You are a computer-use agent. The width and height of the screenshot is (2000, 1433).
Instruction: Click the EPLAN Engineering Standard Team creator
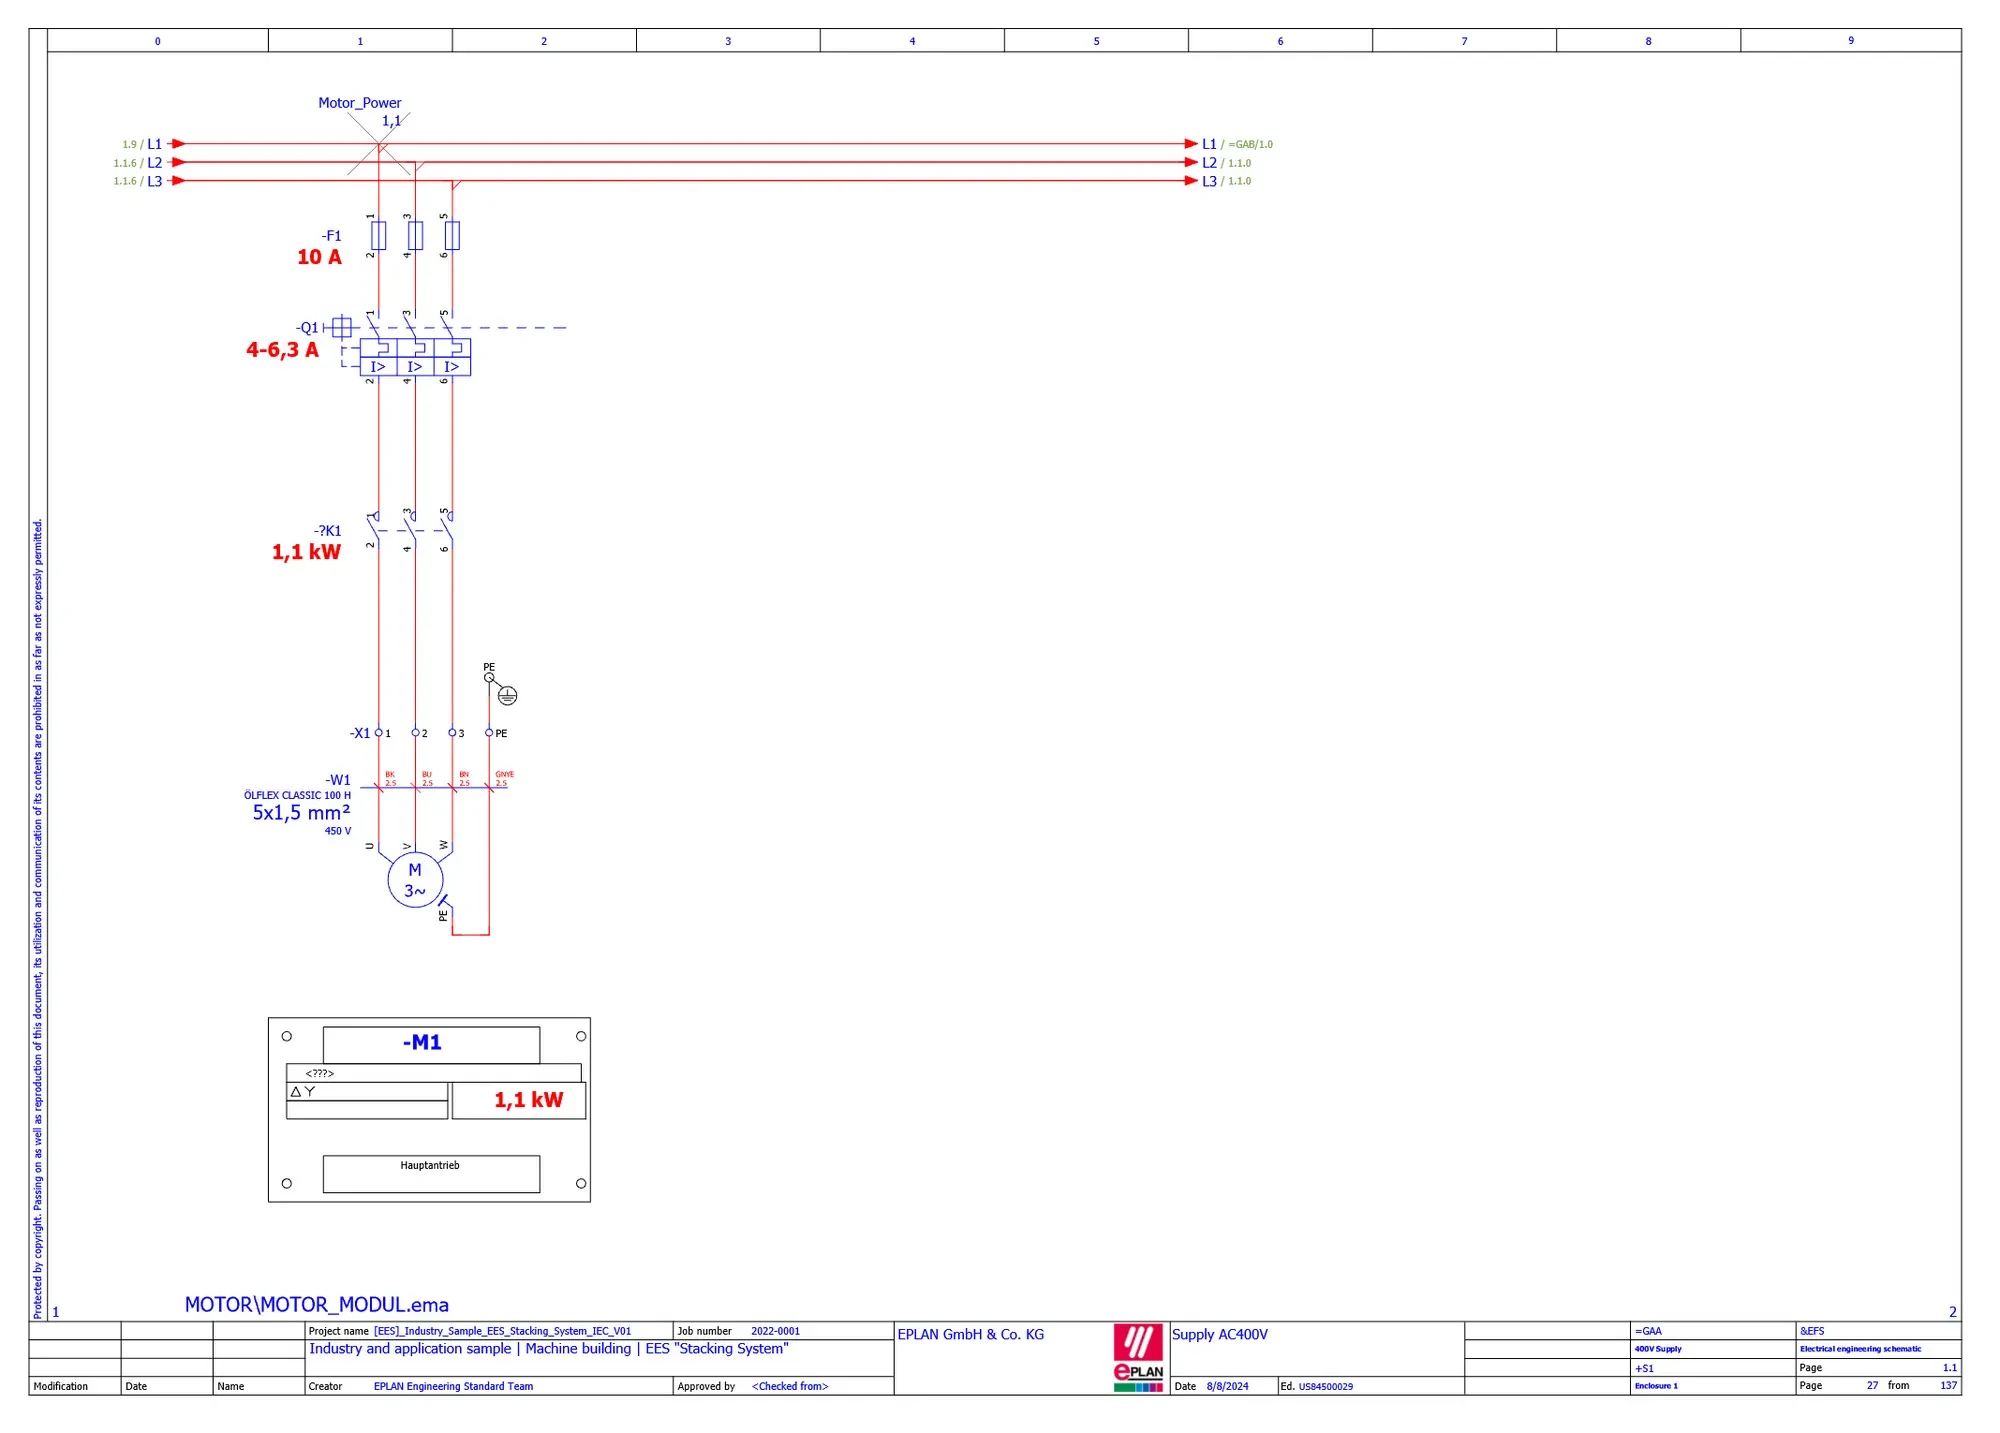pyautogui.click(x=453, y=1386)
